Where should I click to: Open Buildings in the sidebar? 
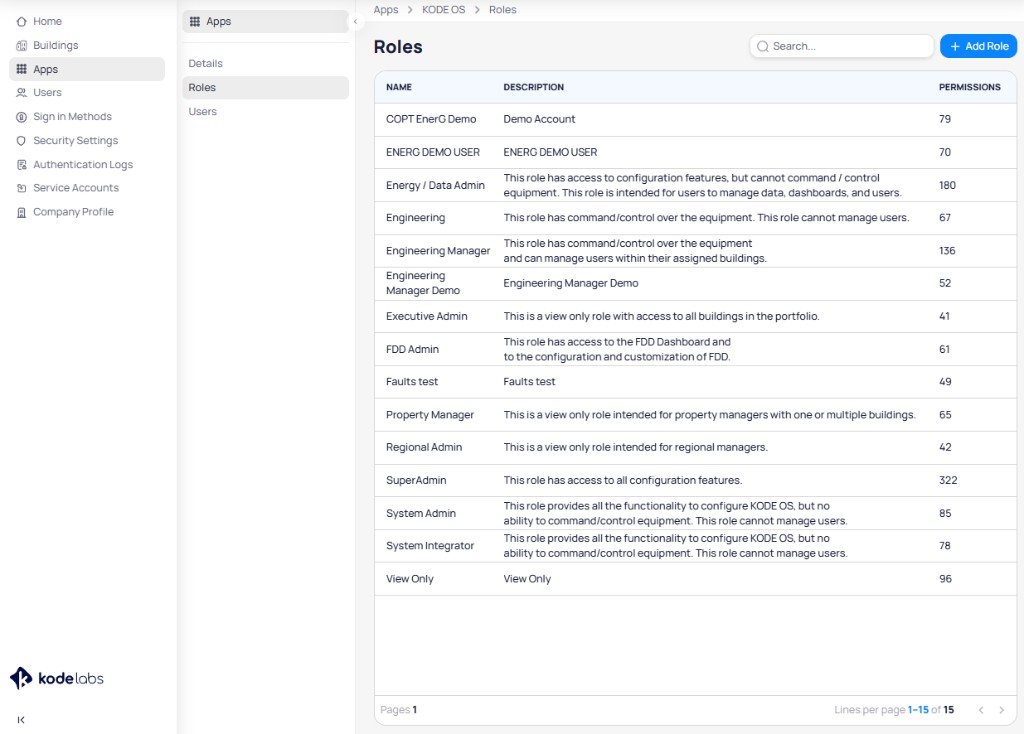87,46
